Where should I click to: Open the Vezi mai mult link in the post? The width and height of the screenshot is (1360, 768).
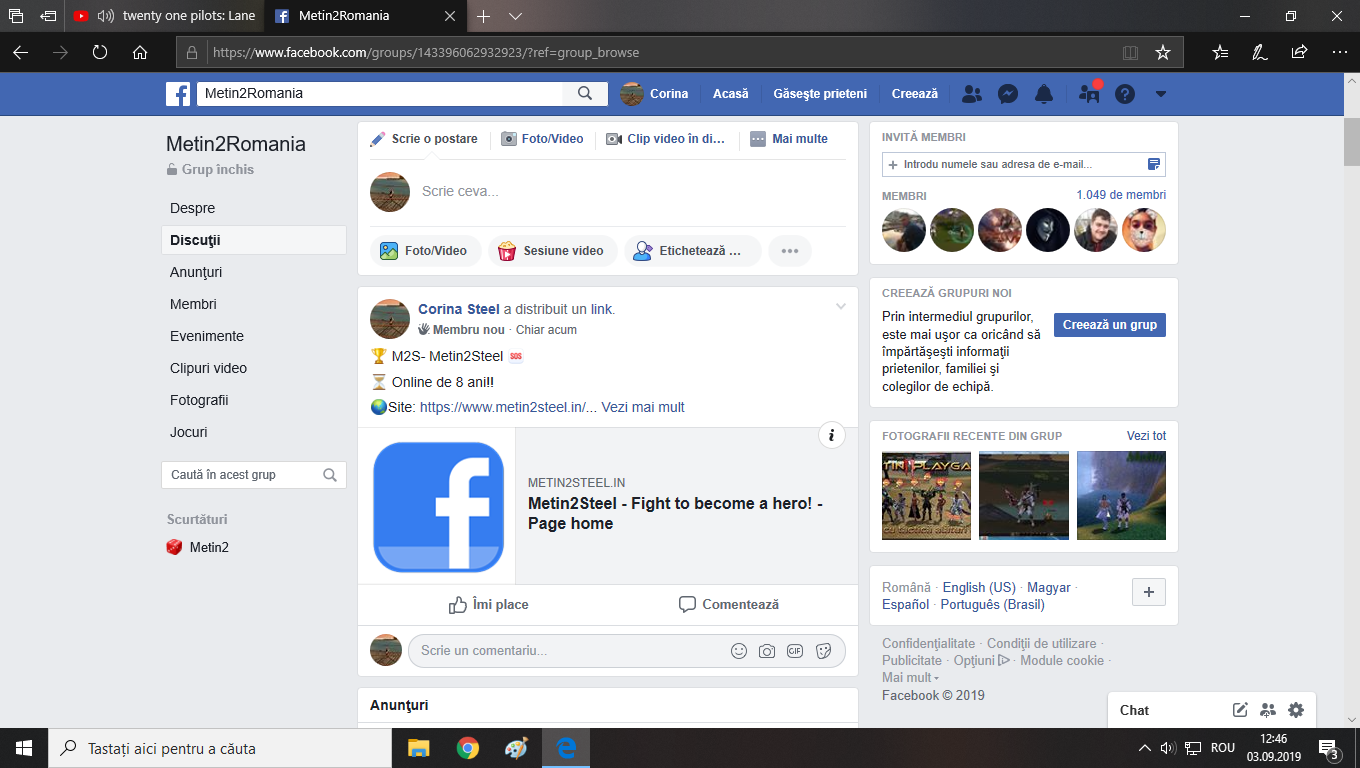[x=643, y=407]
